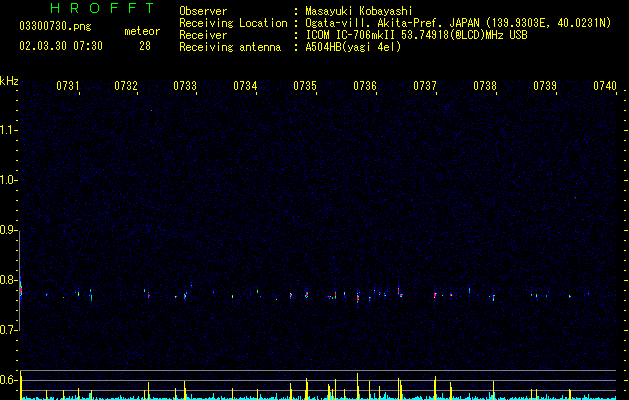
Task: Select the file name 03300730.png
Action: 55,26
